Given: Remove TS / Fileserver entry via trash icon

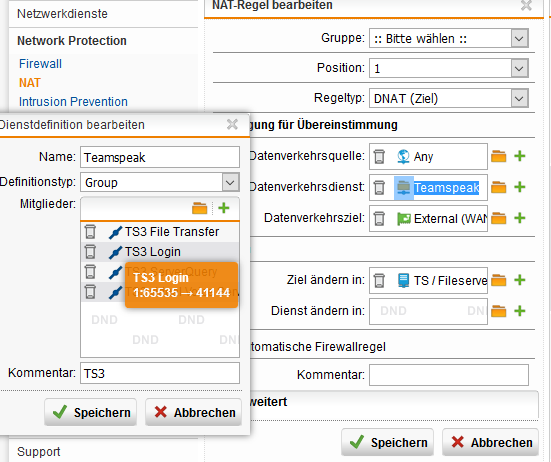Looking at the screenshot, I should tap(379, 280).
